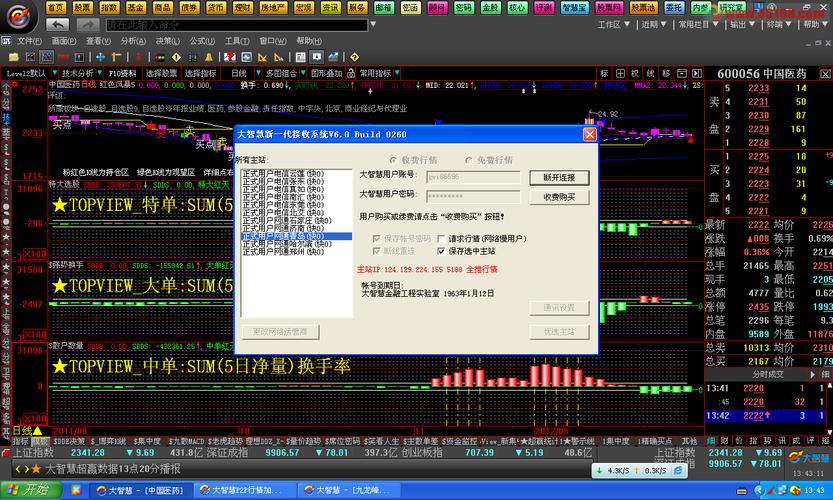Image resolution: width=833 pixels, height=500 pixels.
Task: Click the forward arrow navigation button
Action: click(x=87, y=24)
